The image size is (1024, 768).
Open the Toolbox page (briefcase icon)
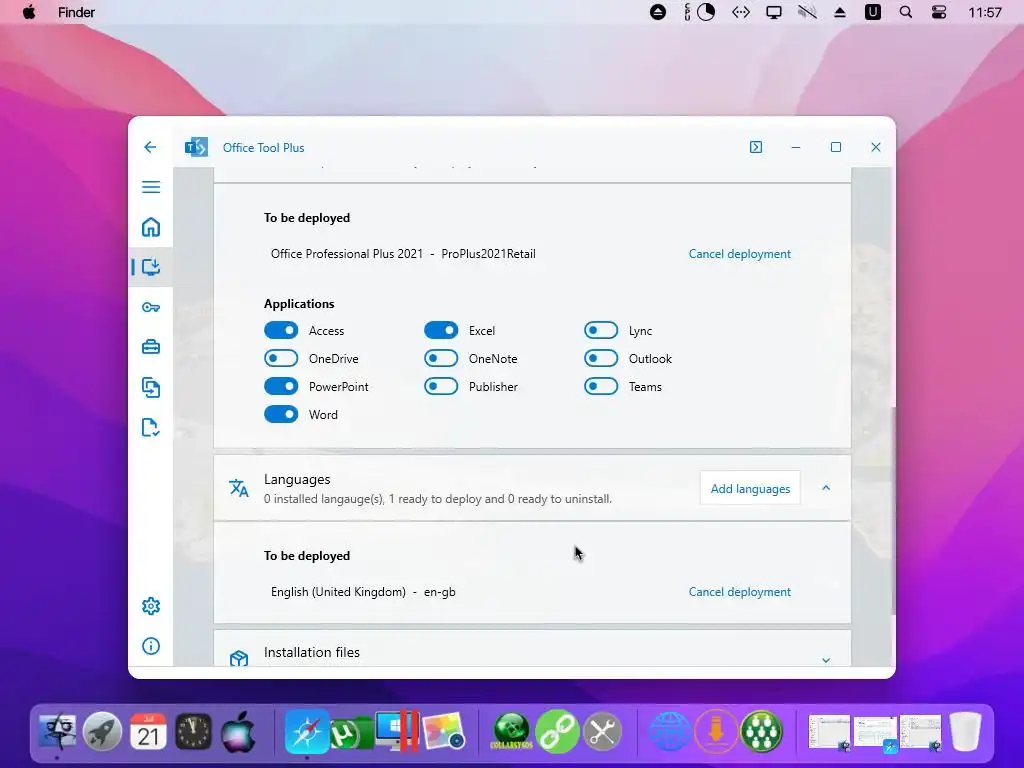(151, 347)
